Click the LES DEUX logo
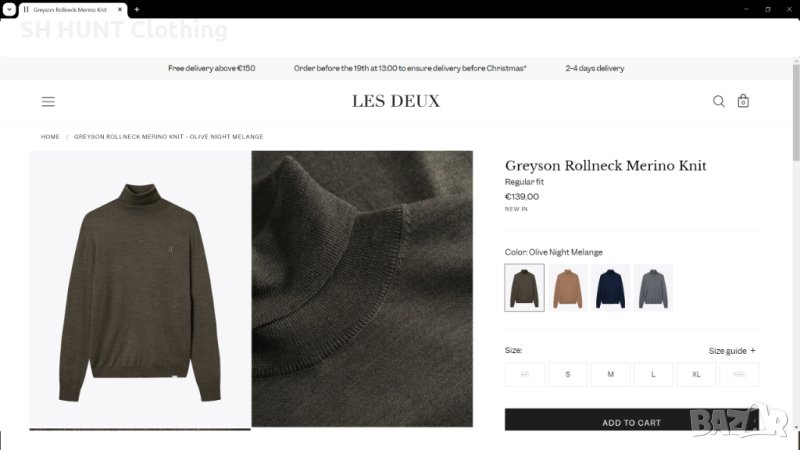 (396, 101)
